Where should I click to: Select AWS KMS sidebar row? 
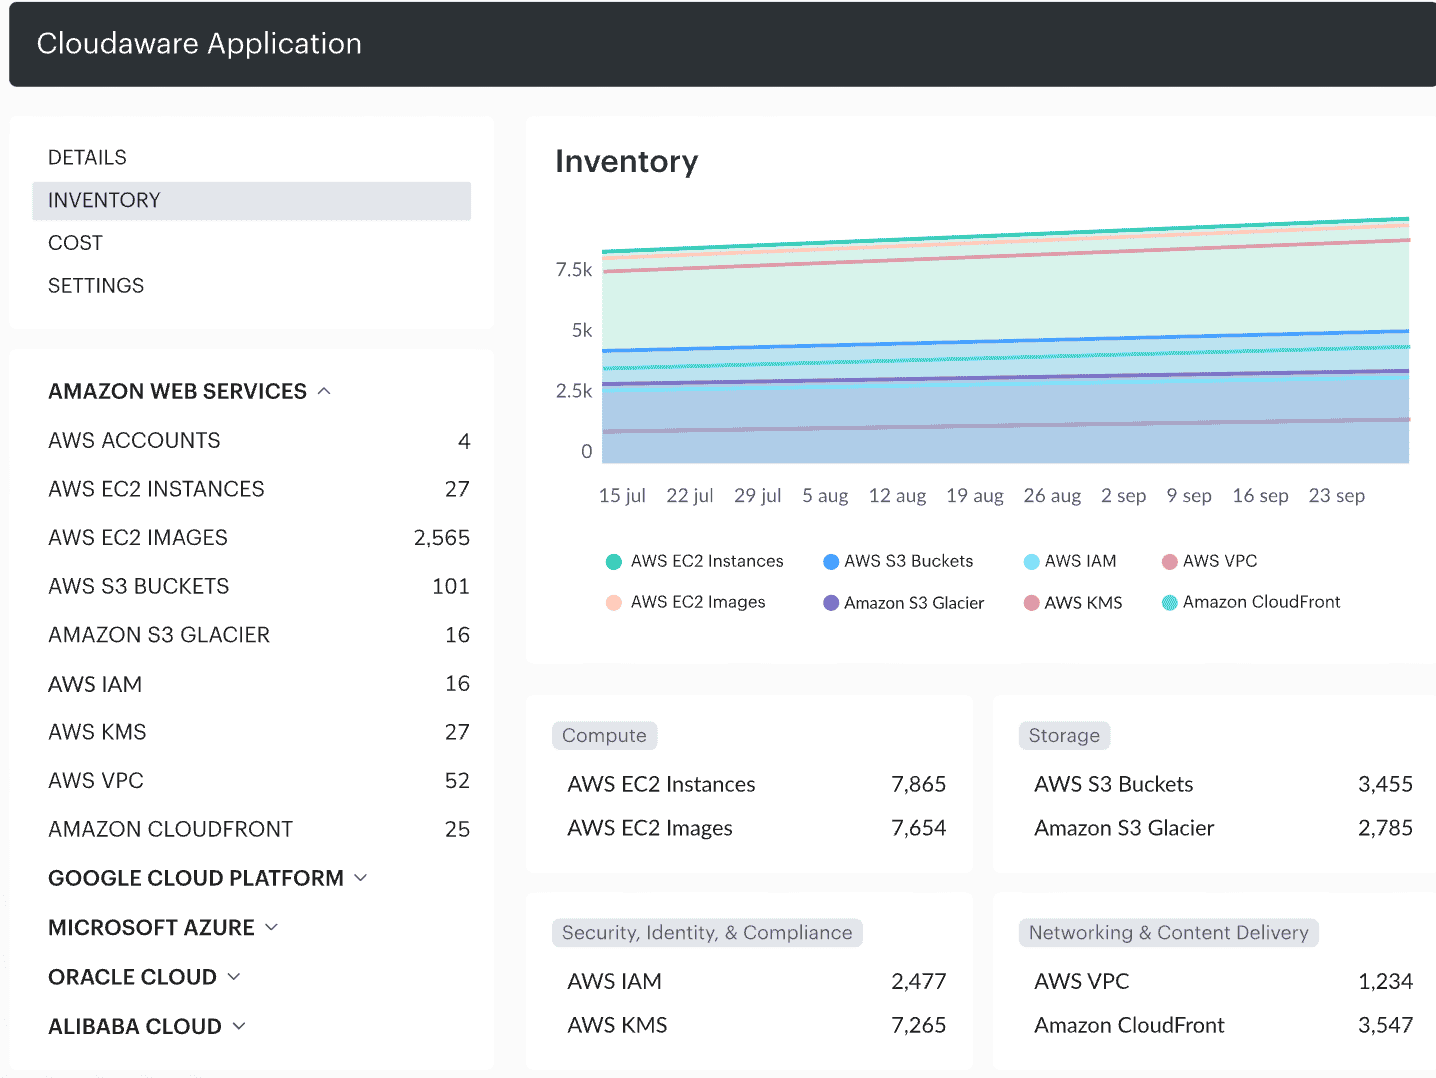pyautogui.click(x=259, y=732)
